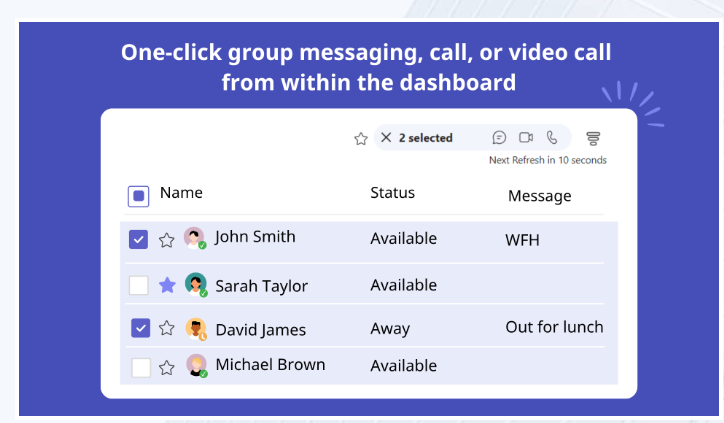This screenshot has width=724, height=423.
Task: Favorite John Smith with star icon
Action: point(167,240)
